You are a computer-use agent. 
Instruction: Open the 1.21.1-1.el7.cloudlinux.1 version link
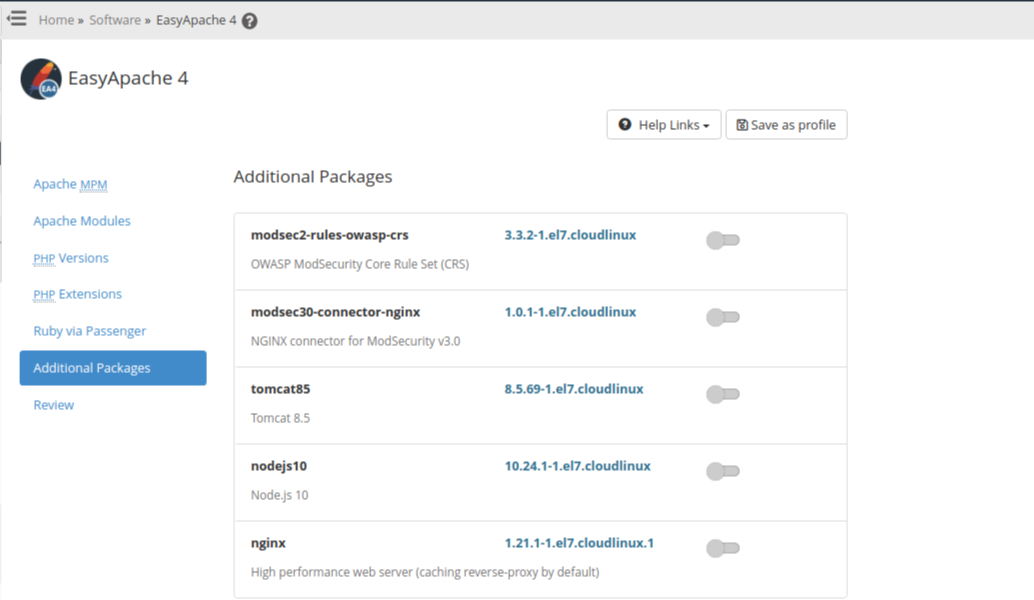(579, 543)
